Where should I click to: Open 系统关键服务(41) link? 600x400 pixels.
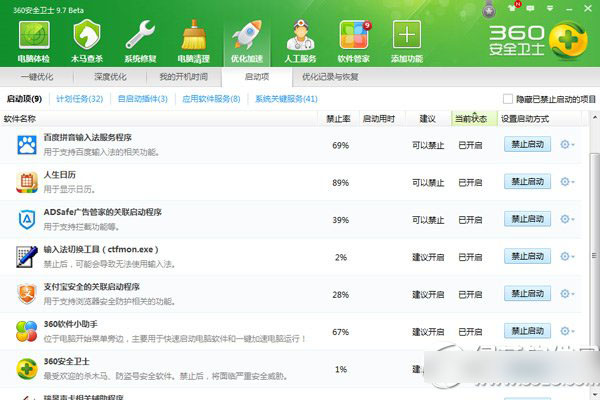286,99
